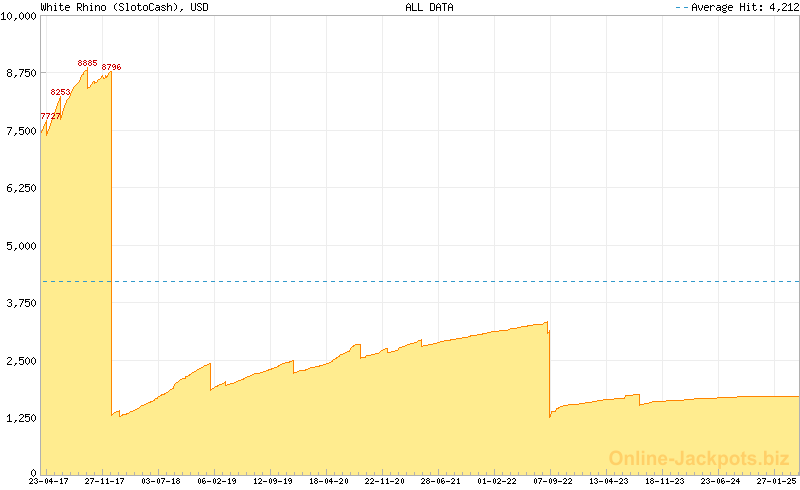Click the 1,250 y-axis label
This screenshot has height=490, width=800.
point(21,417)
